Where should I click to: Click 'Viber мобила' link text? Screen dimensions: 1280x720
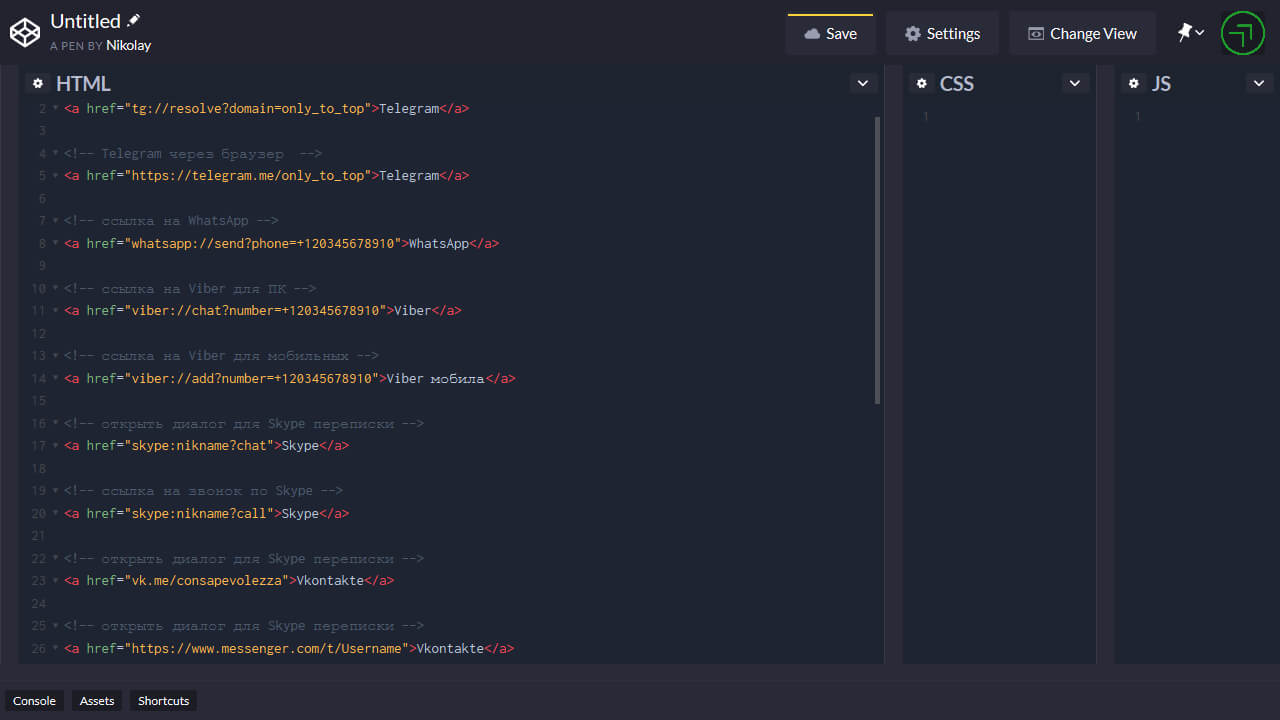pos(435,378)
